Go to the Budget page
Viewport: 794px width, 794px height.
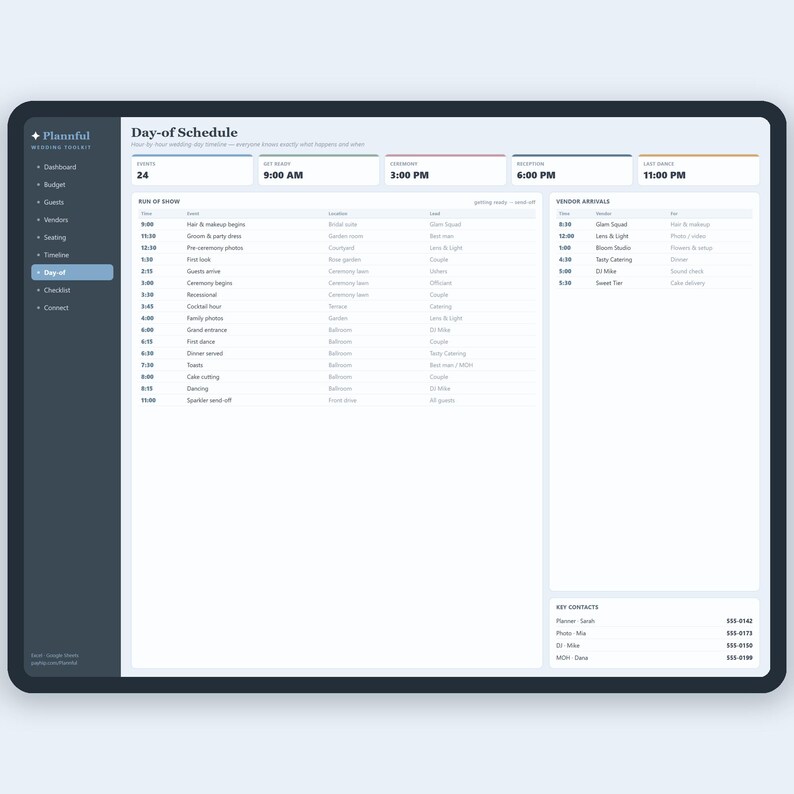coord(72,185)
